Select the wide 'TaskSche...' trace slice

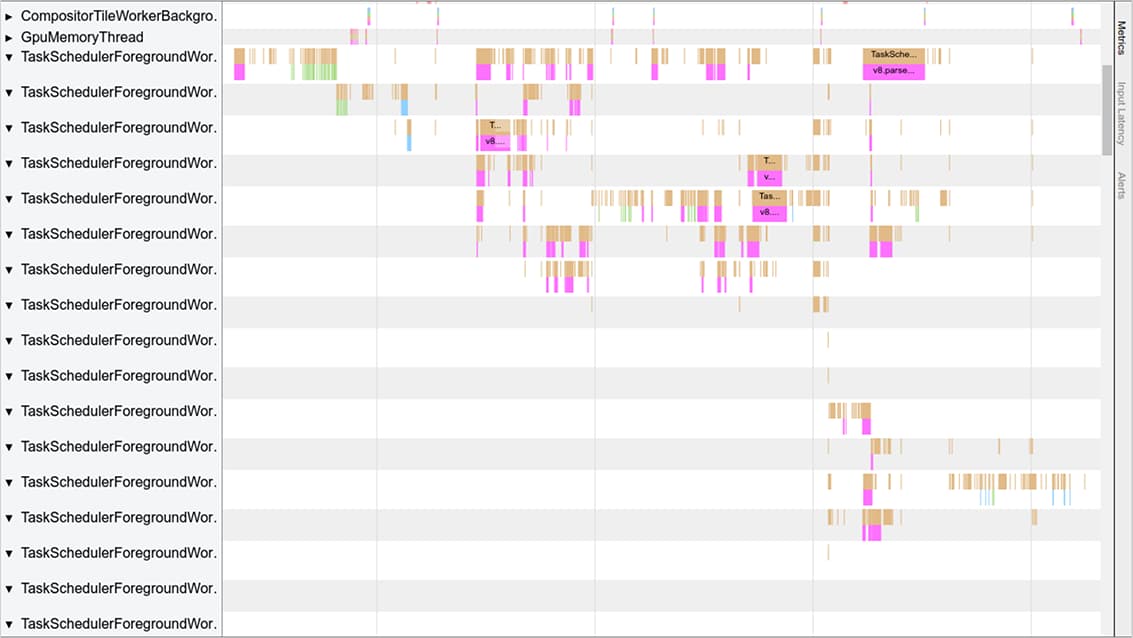893,55
